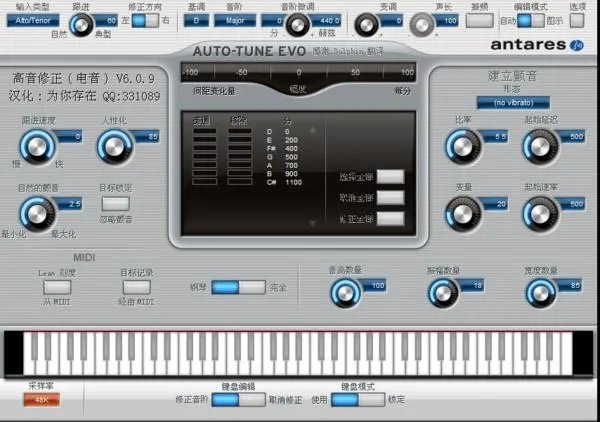The width and height of the screenshot is (600, 422).
Task: Click the 音高数量 pitch amount knob
Action: click(345, 294)
